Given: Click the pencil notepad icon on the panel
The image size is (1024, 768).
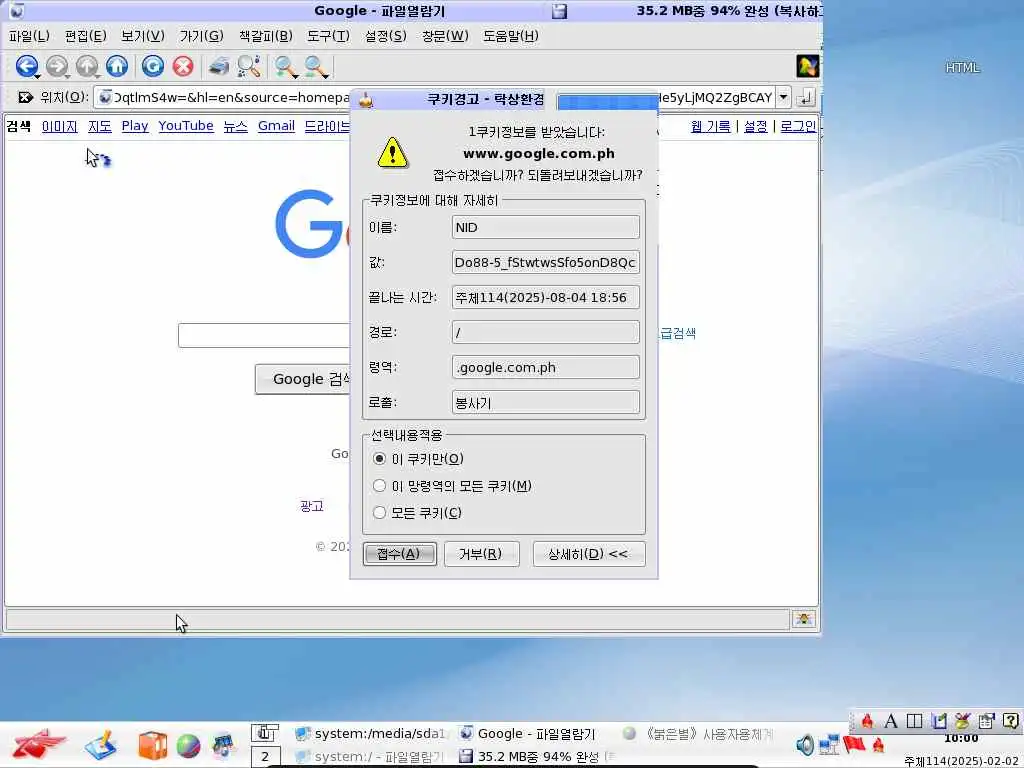Looking at the screenshot, I should (x=101, y=745).
